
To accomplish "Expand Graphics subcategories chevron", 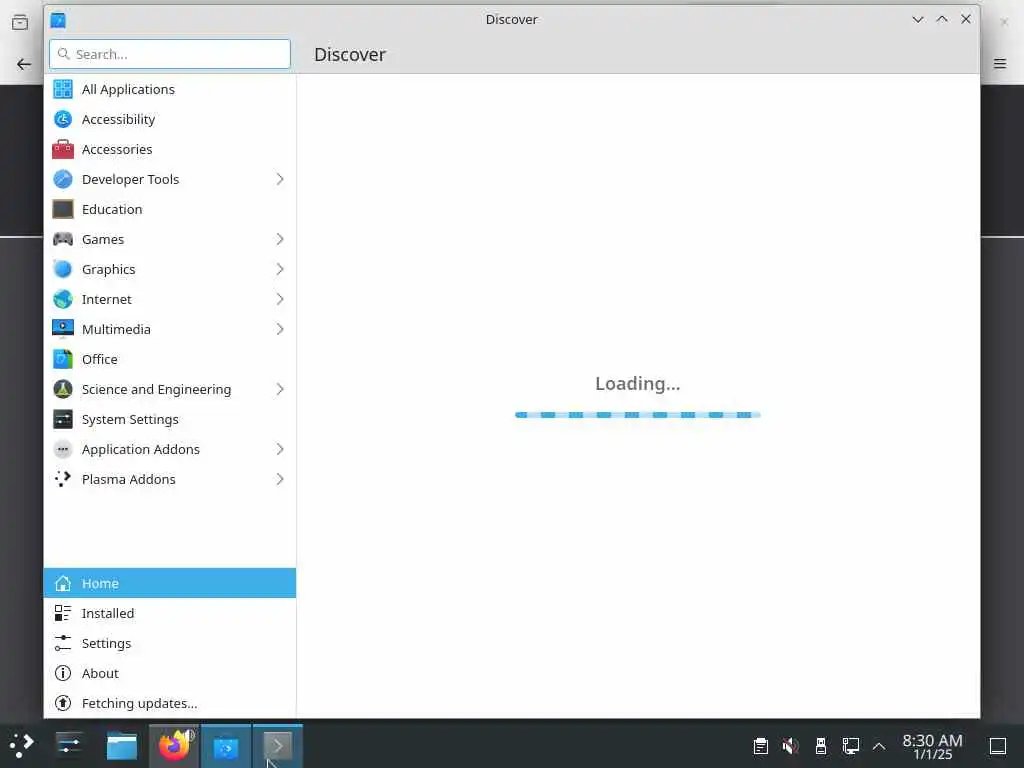I will (280, 269).
